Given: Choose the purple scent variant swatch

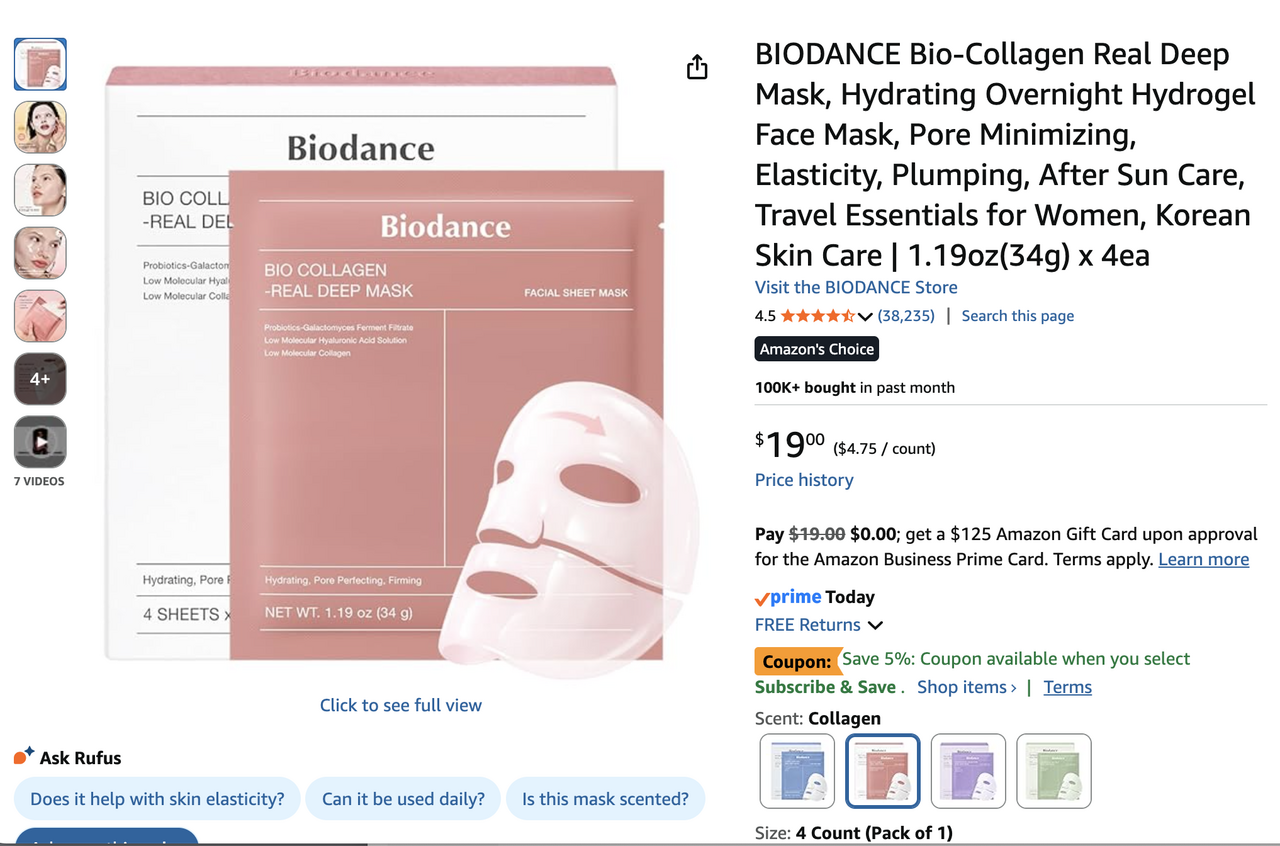Looking at the screenshot, I should point(968,771).
